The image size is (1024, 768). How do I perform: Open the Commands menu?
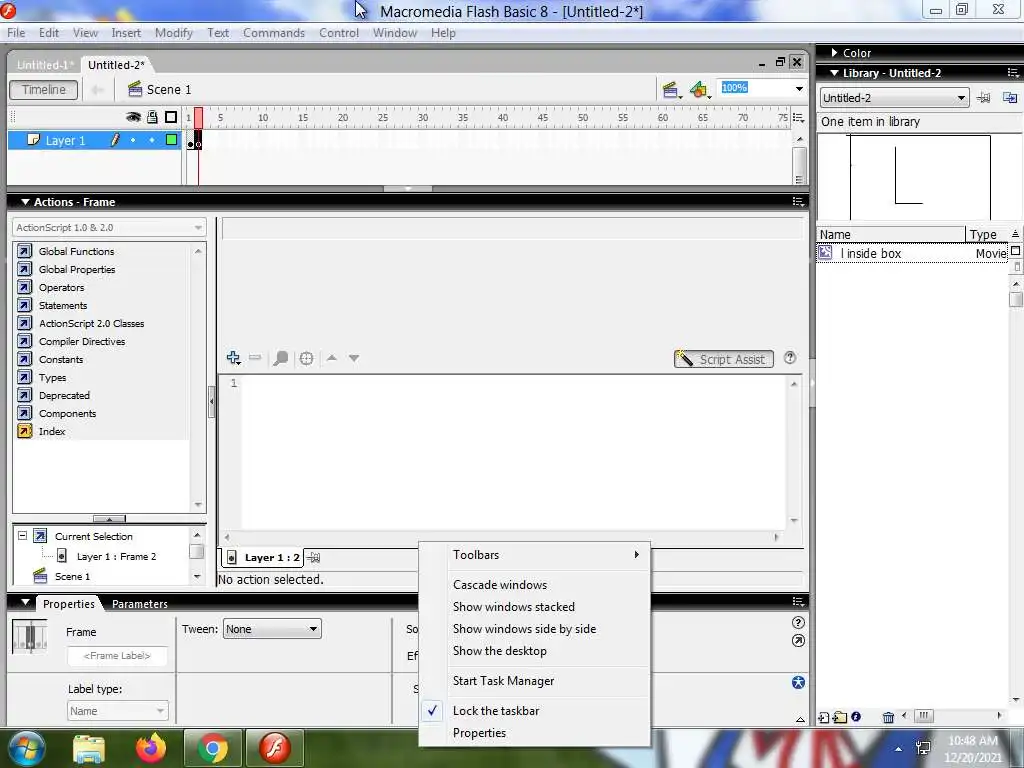pos(274,33)
